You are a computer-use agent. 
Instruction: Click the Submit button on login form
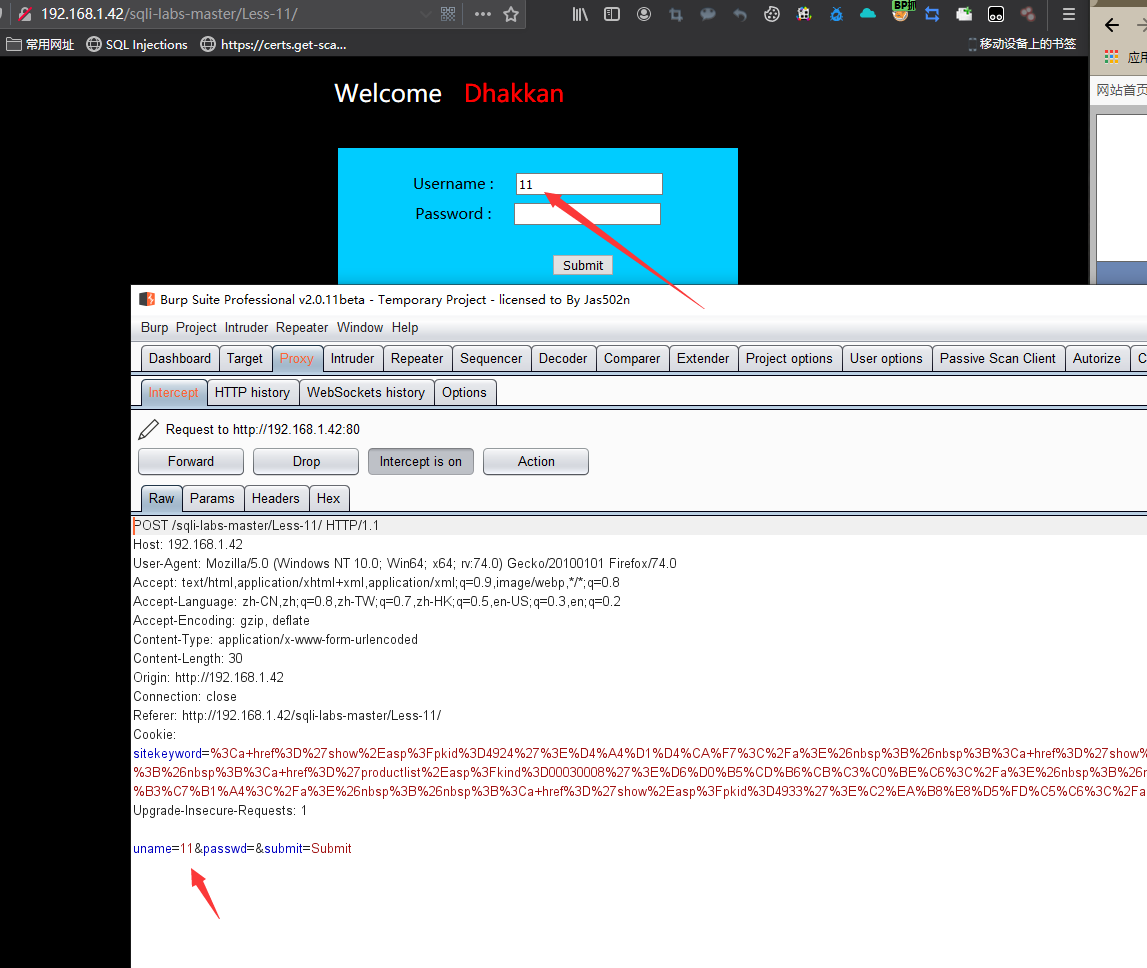point(583,265)
